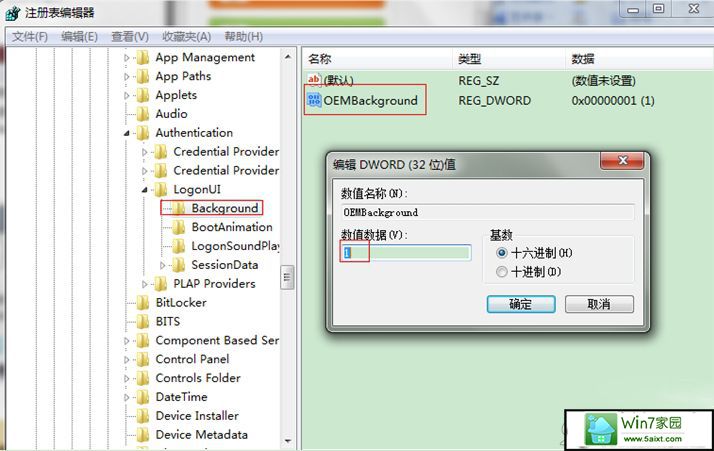This screenshot has height=451, width=714.
Task: Click the PLAP Providers folder icon
Action: point(161,284)
